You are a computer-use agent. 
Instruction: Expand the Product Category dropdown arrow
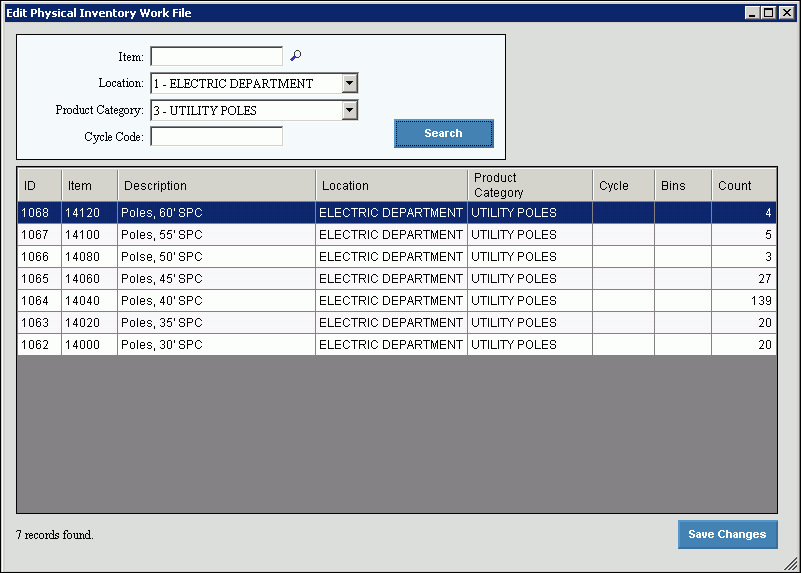[349, 111]
